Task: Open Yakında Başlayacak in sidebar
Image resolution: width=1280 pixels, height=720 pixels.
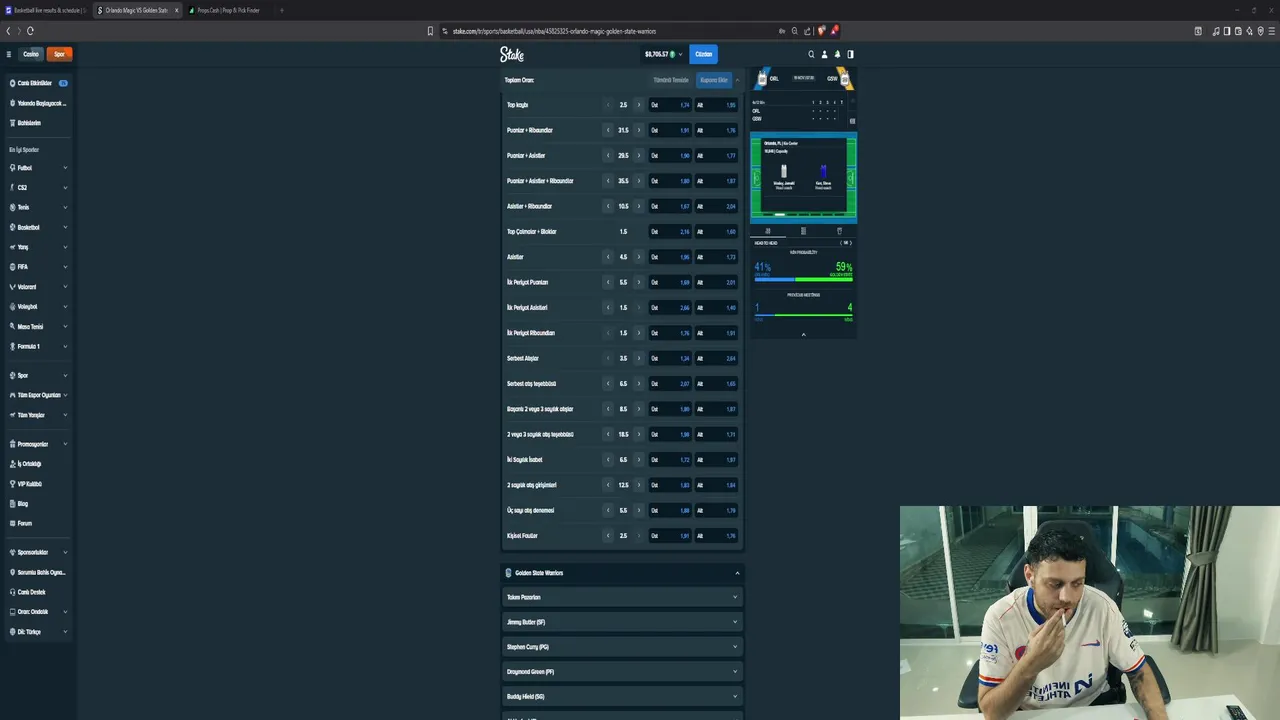Action: pyautogui.click(x=38, y=103)
